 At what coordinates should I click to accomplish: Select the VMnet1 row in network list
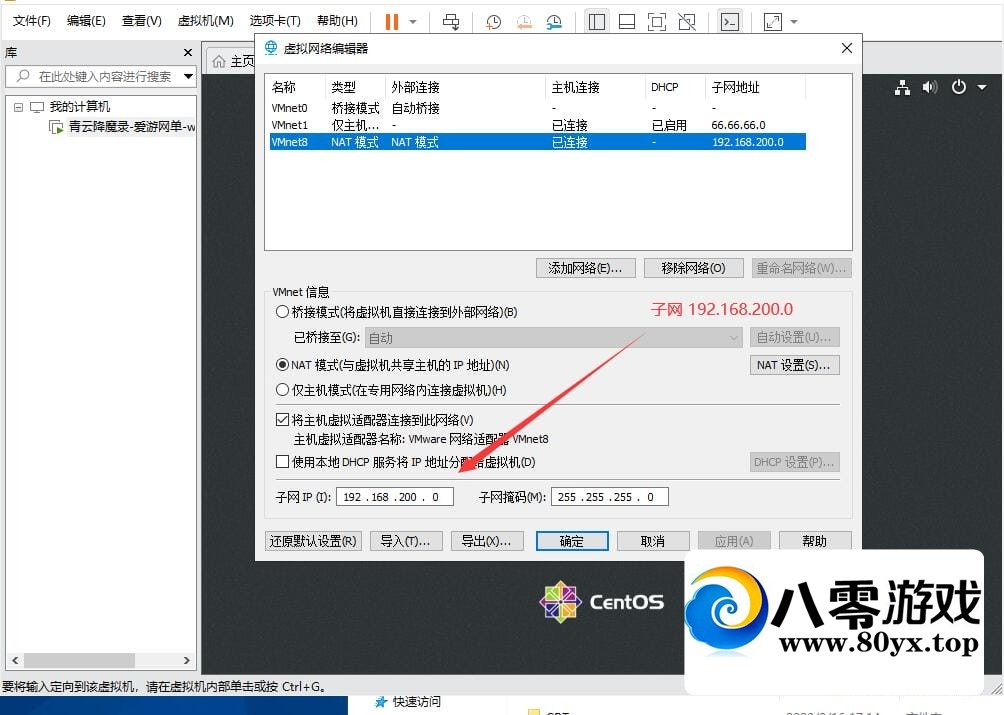[x=537, y=125]
